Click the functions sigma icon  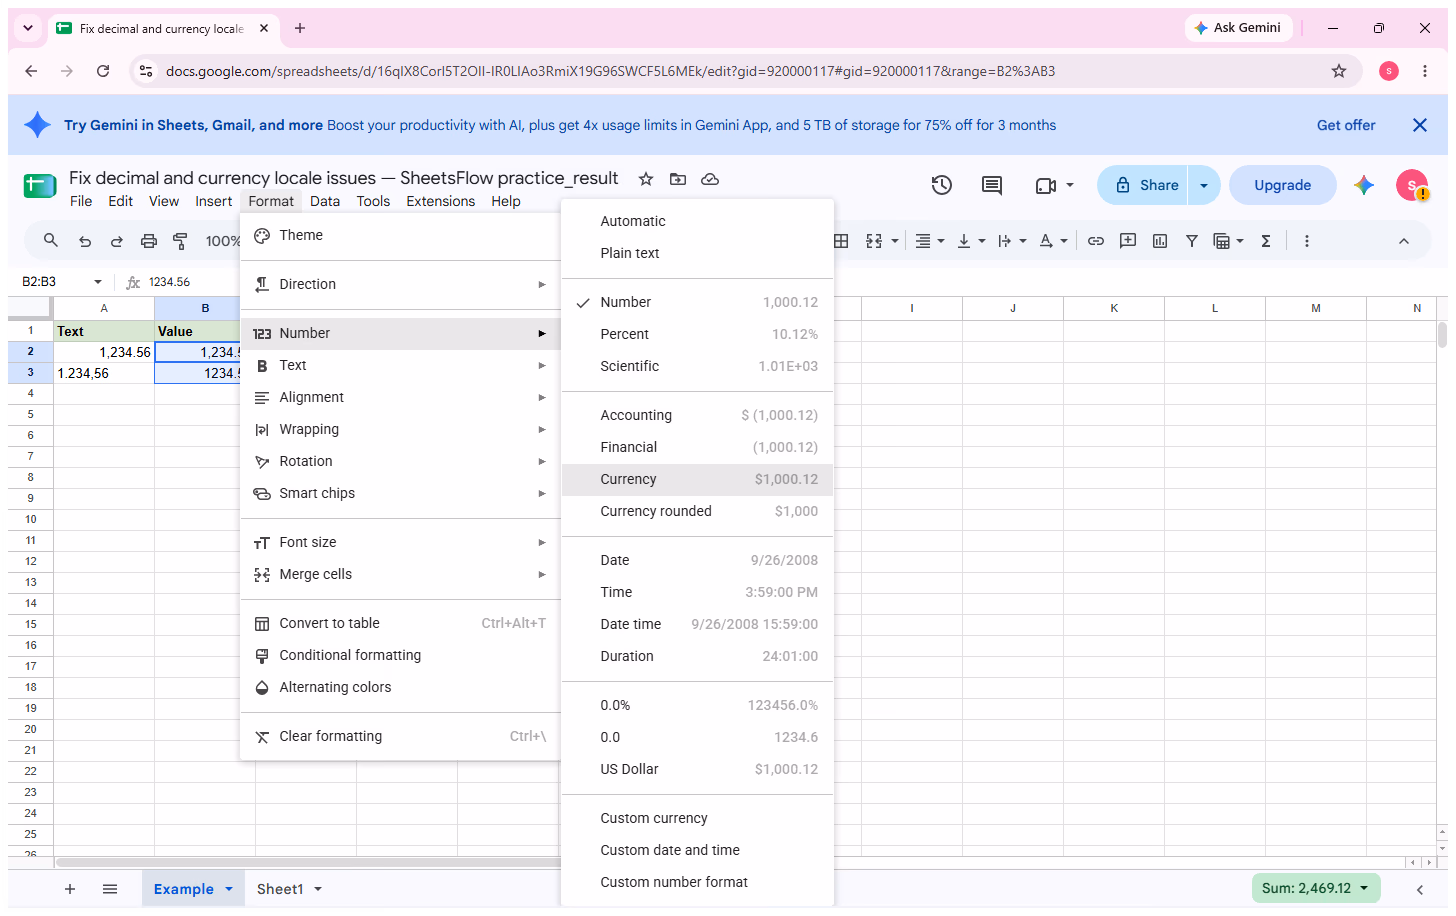[1266, 241]
